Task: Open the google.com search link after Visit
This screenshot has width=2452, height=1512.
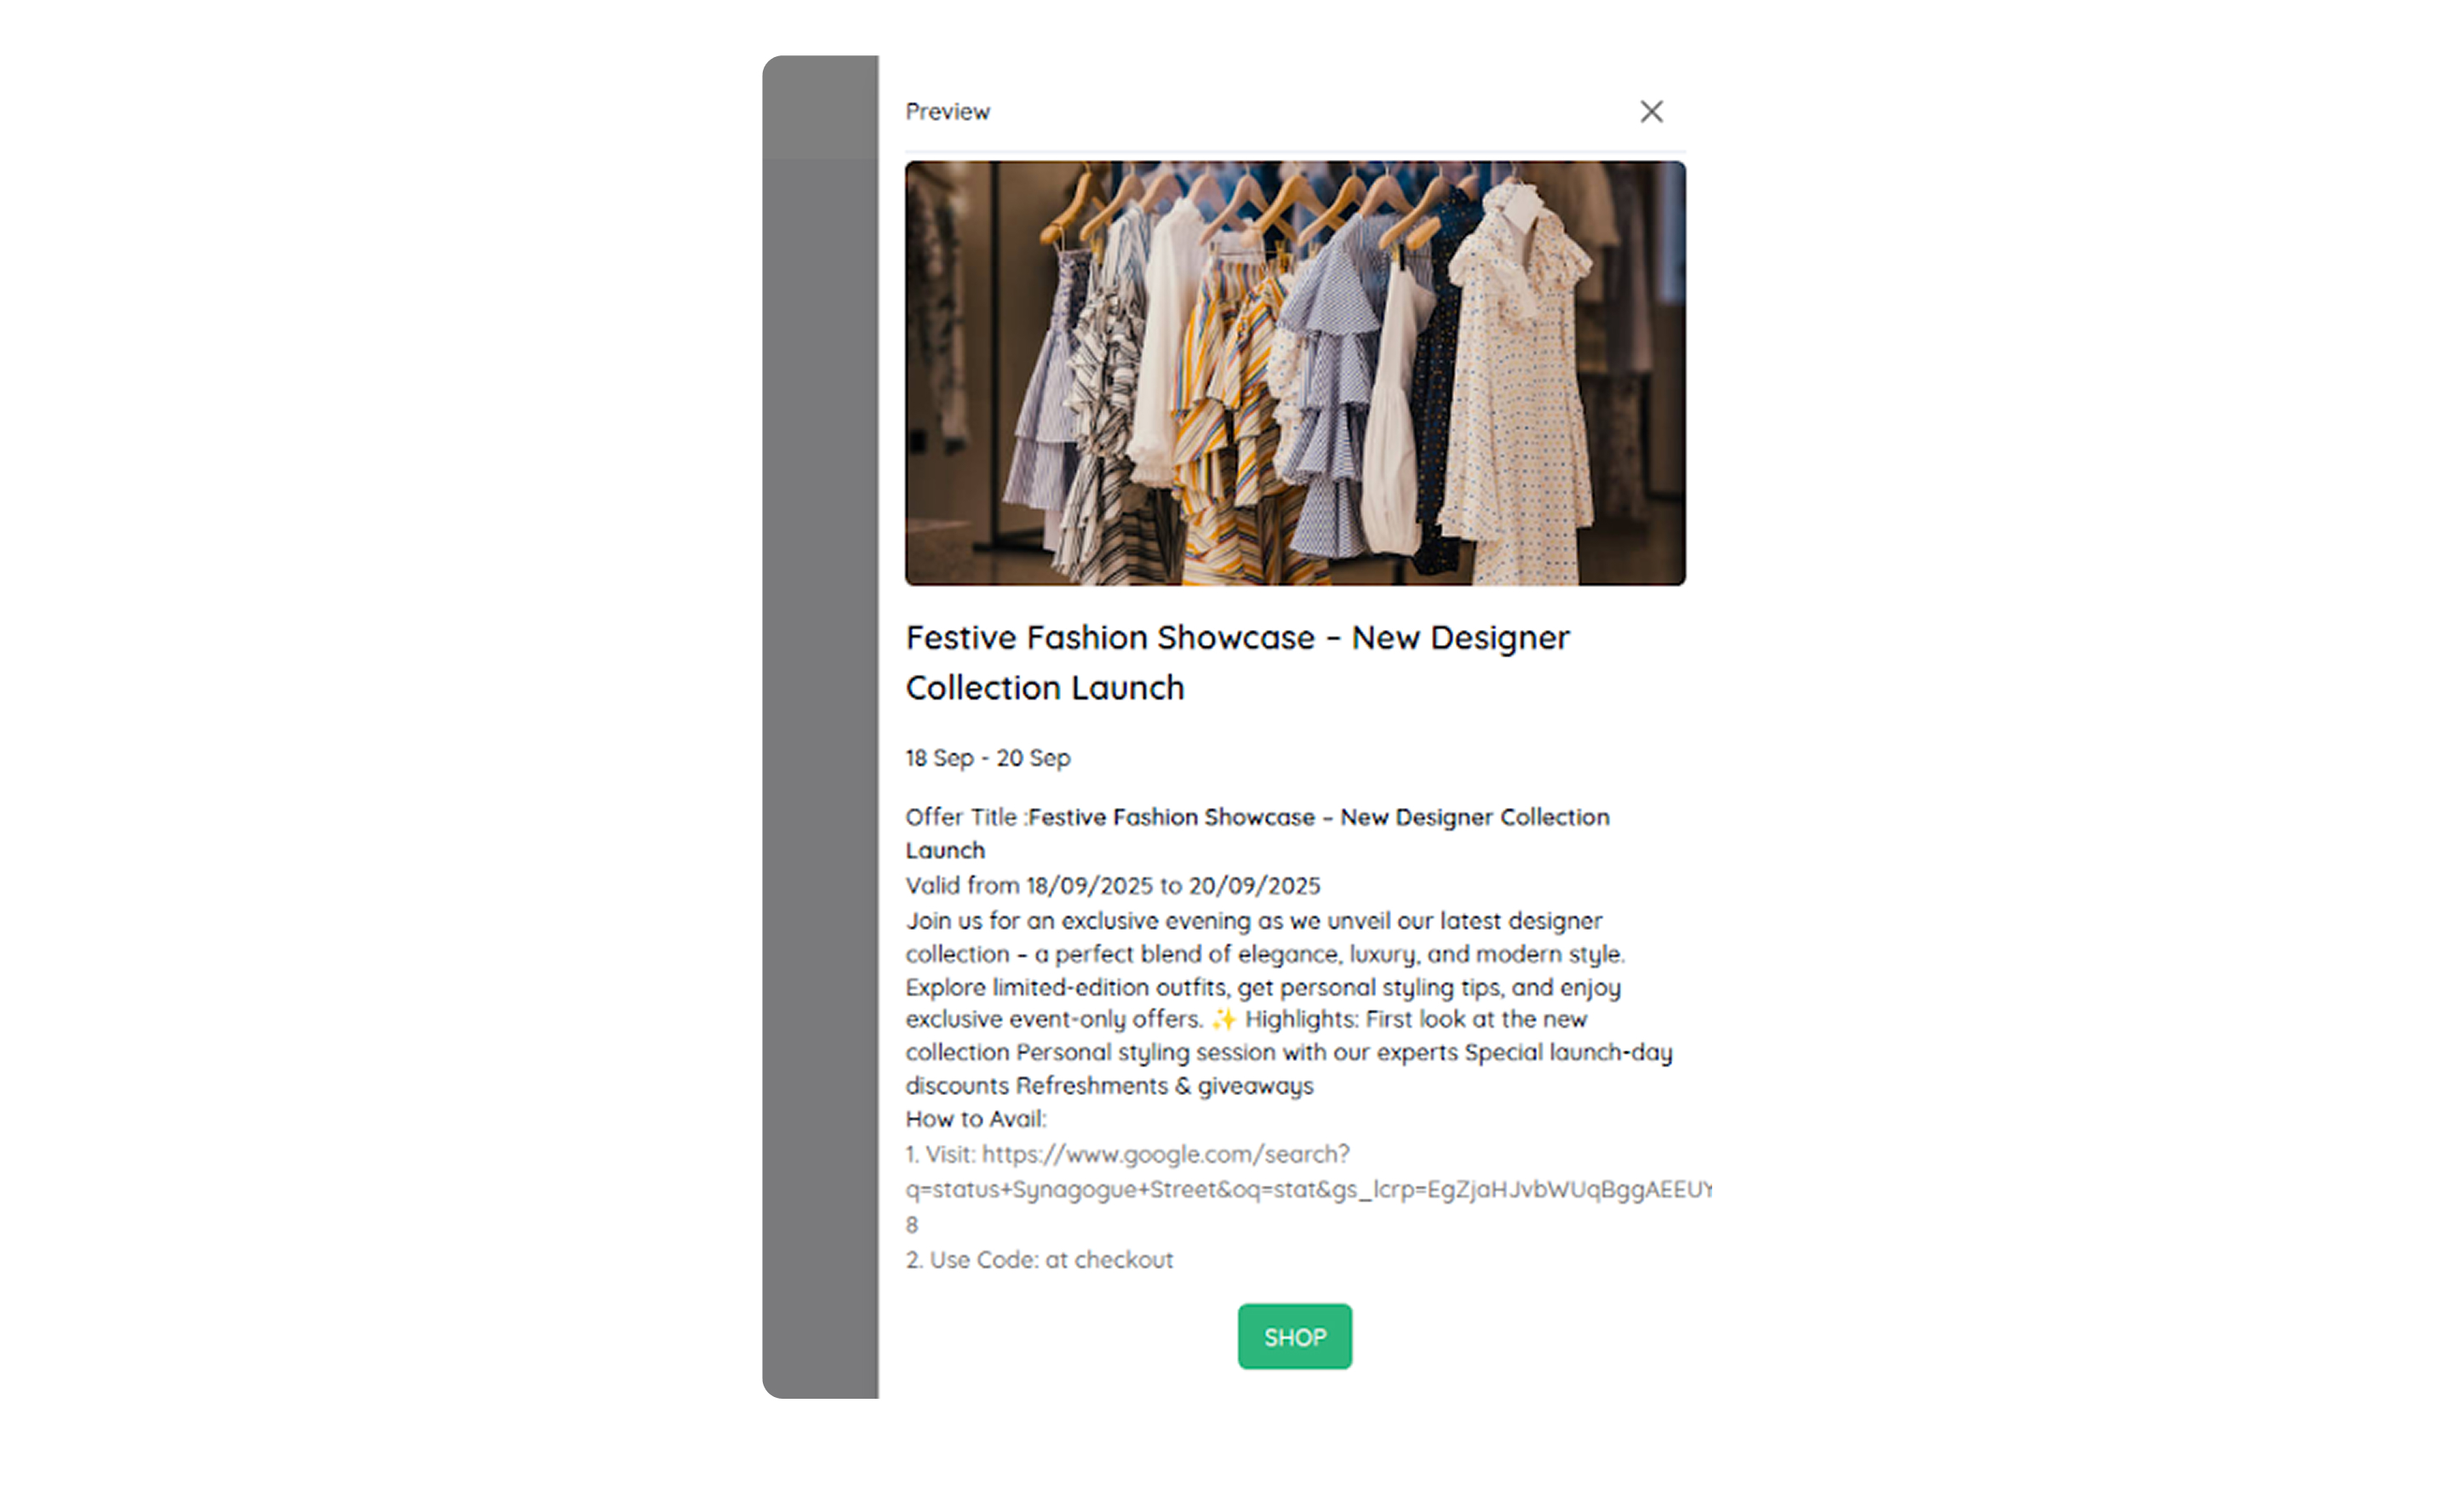Action: coord(1165,1154)
